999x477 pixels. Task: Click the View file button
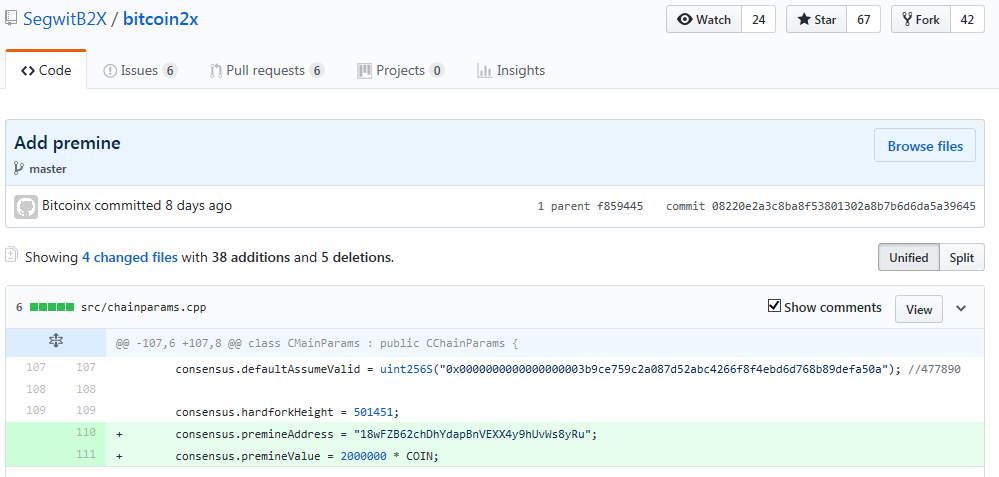[x=919, y=309]
